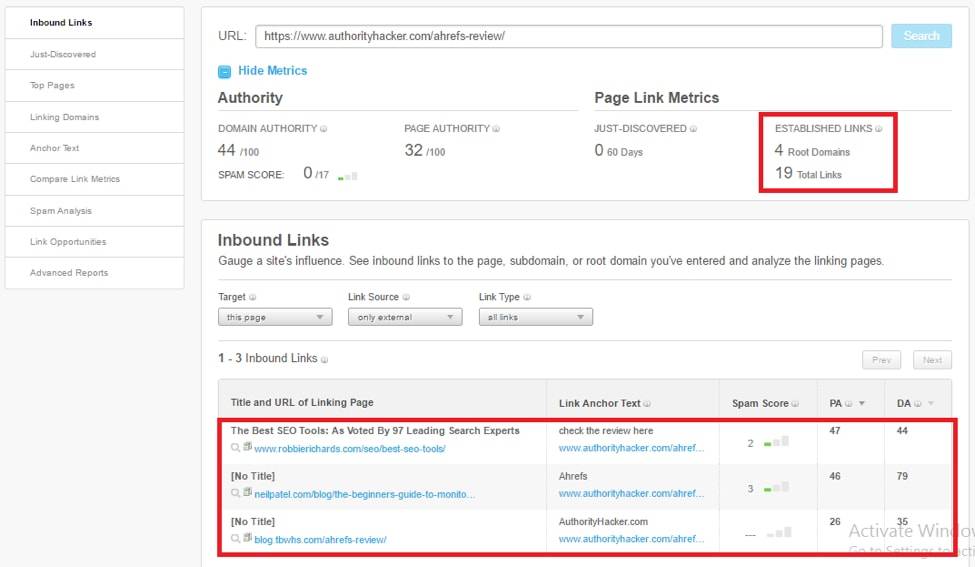Click magnifier icon for neilpatel.com row
Screen dimensions: 975x567
click(235, 493)
